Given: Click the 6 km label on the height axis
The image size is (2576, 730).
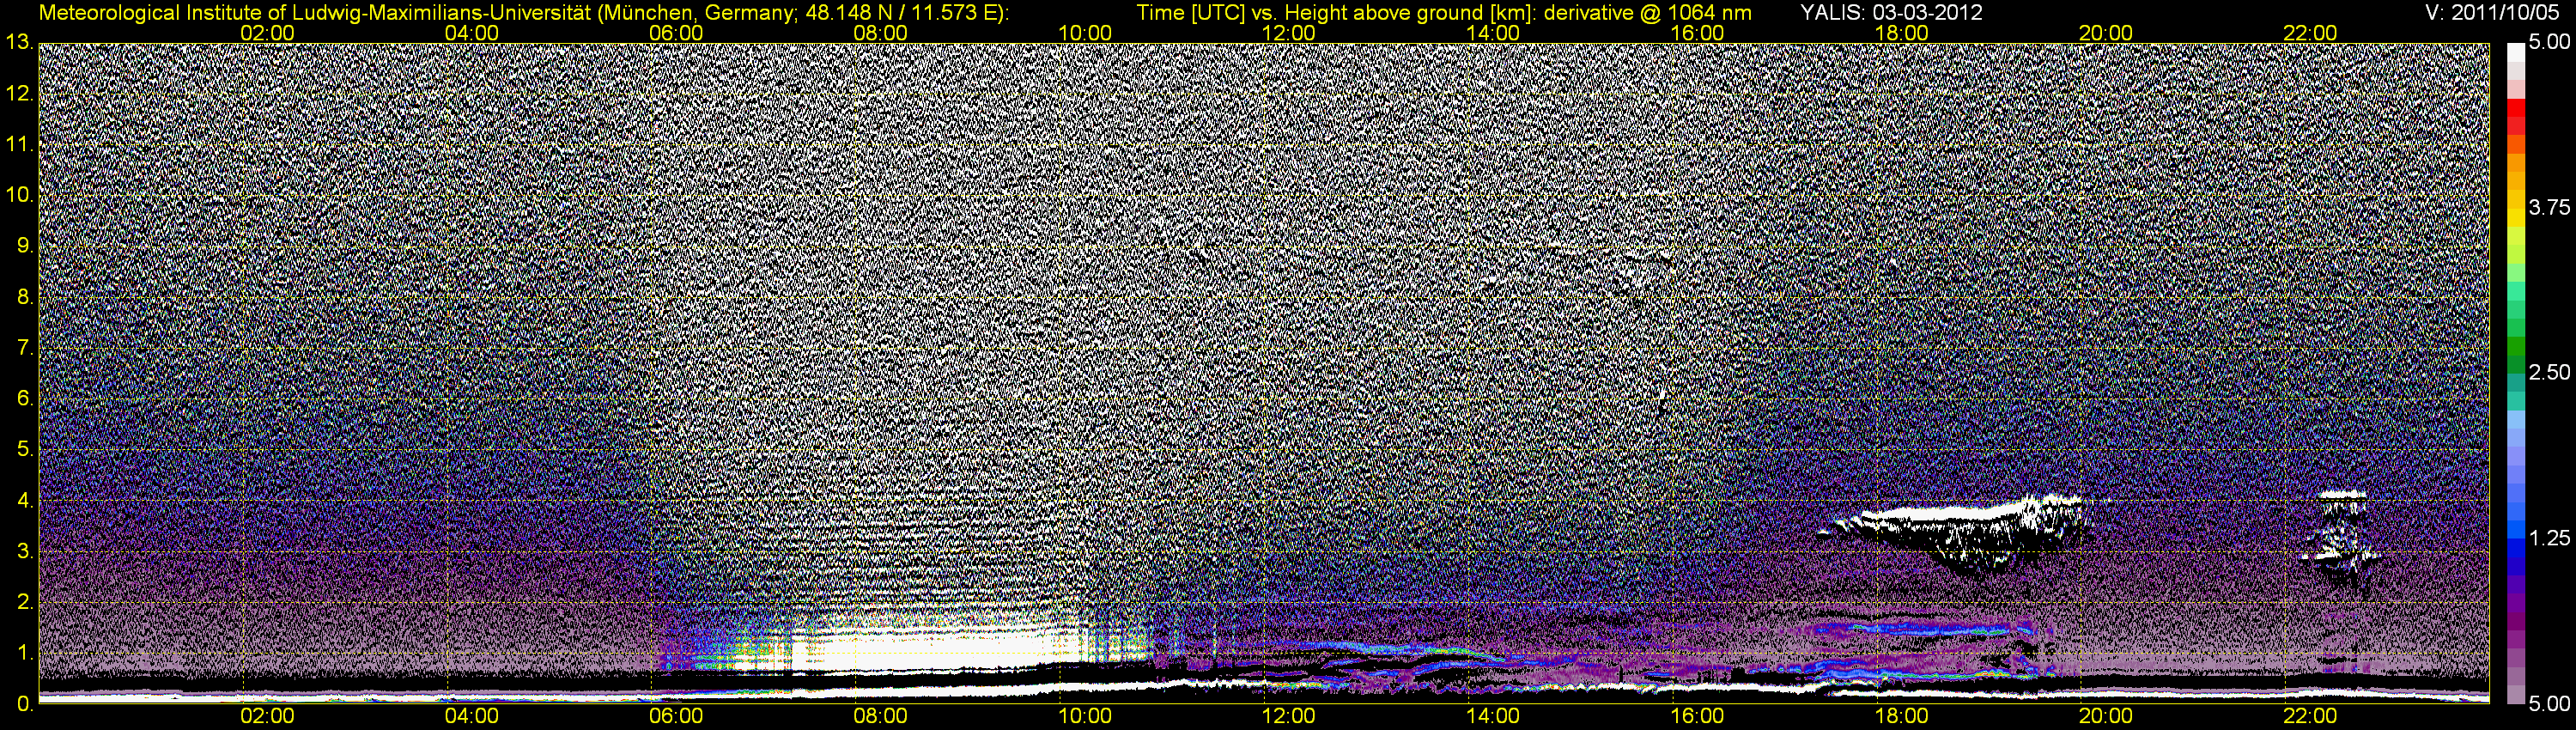Looking at the screenshot, I should 24,399.
